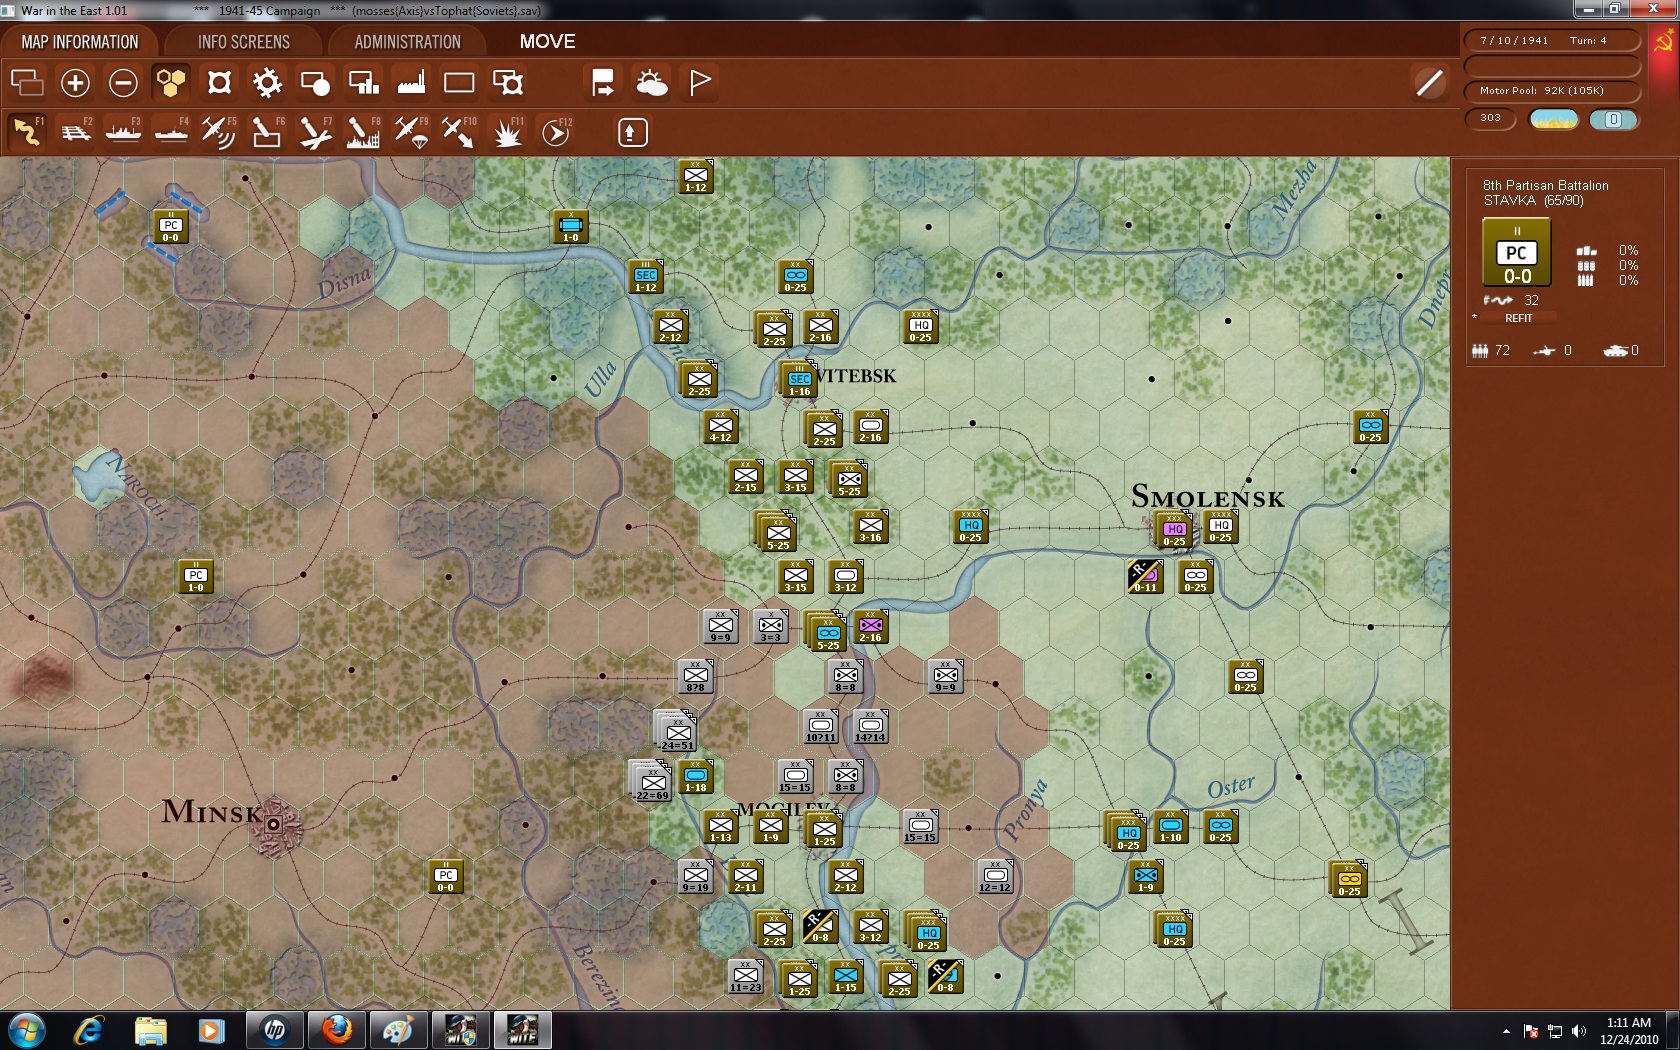Click the pennant flag icon

click(x=700, y=82)
